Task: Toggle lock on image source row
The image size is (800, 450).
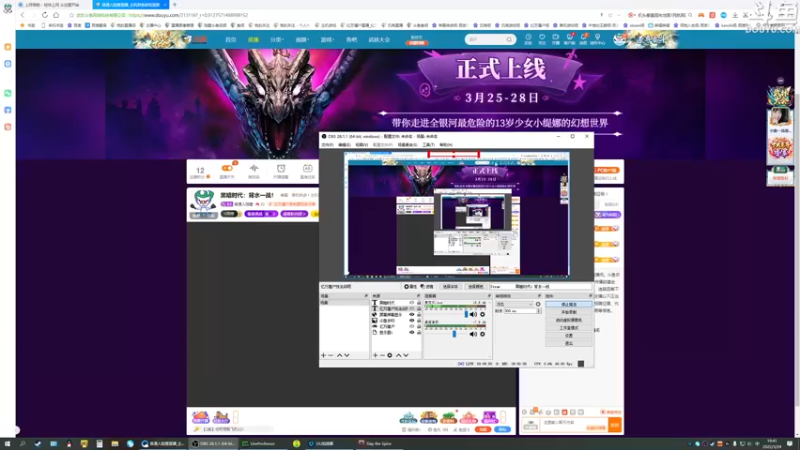Action: point(419,321)
